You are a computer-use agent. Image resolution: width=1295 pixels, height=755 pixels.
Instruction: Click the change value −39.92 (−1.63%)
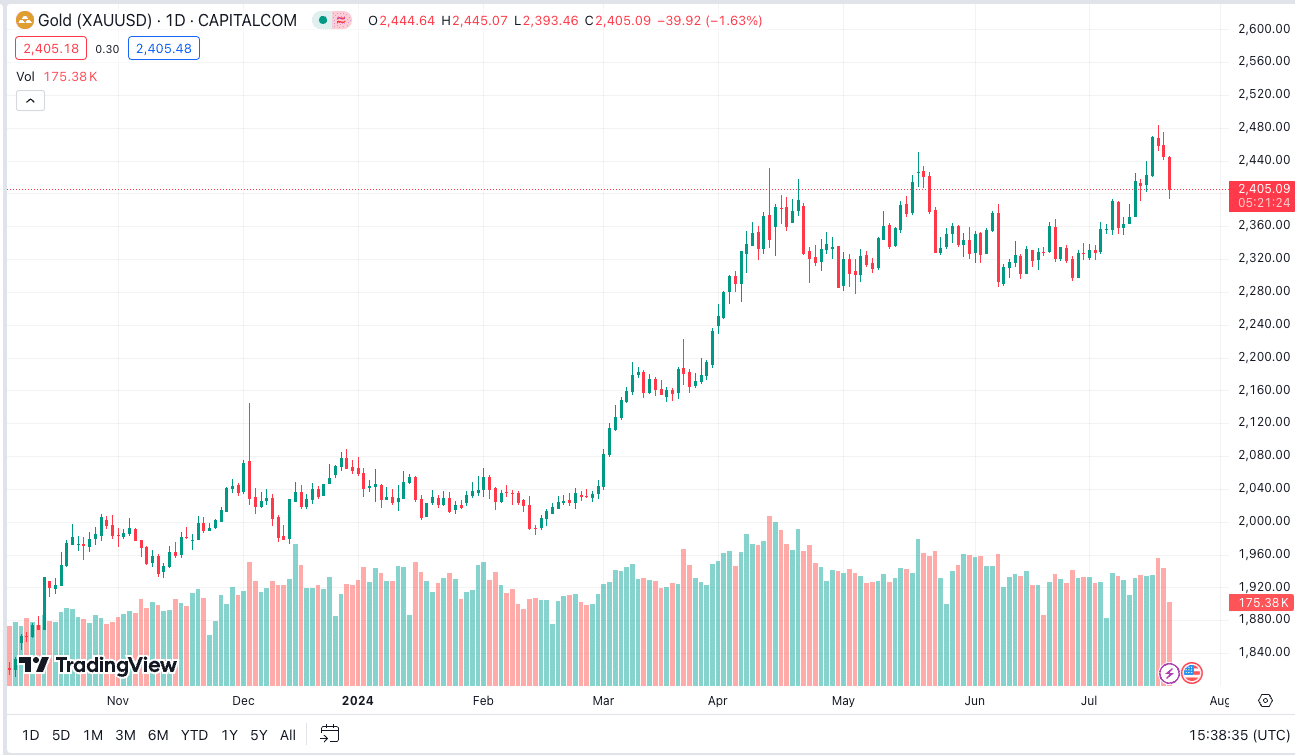click(712, 20)
